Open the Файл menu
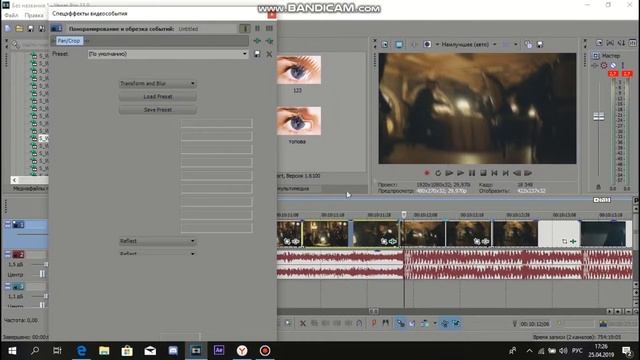 (11, 15)
